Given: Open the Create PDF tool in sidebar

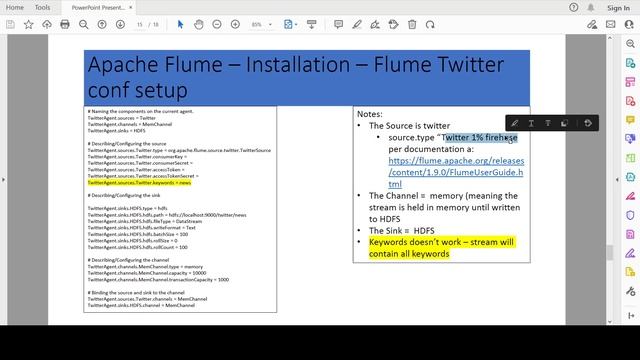Looking at the screenshot, I should pyautogui.click(x=630, y=101).
